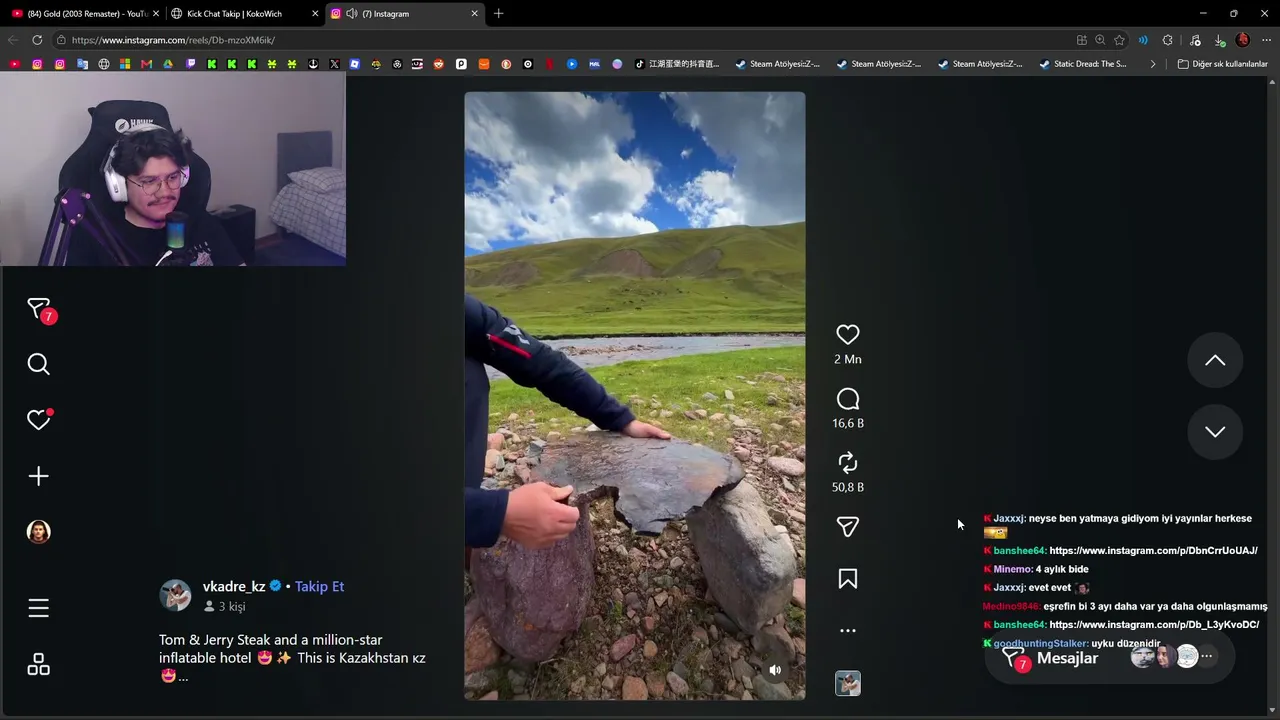
Task: Go back with the browser back arrow
Action: pos(13,40)
